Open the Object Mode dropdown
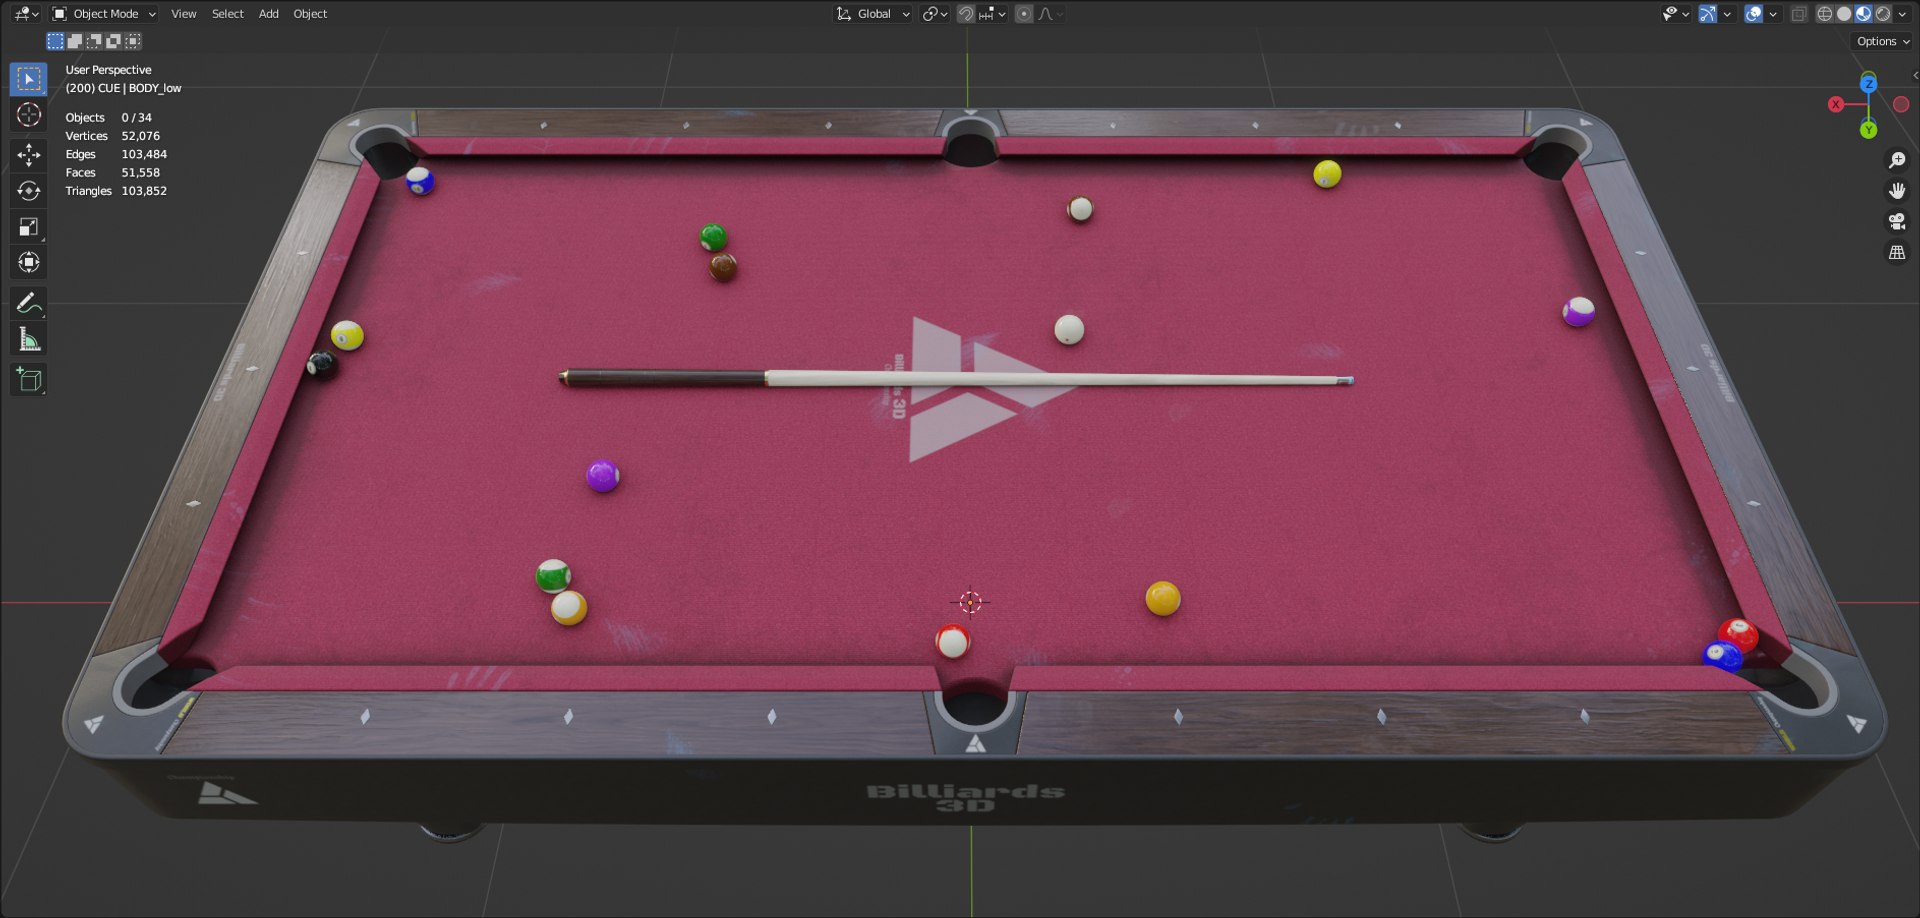The image size is (1920, 918). [x=104, y=14]
